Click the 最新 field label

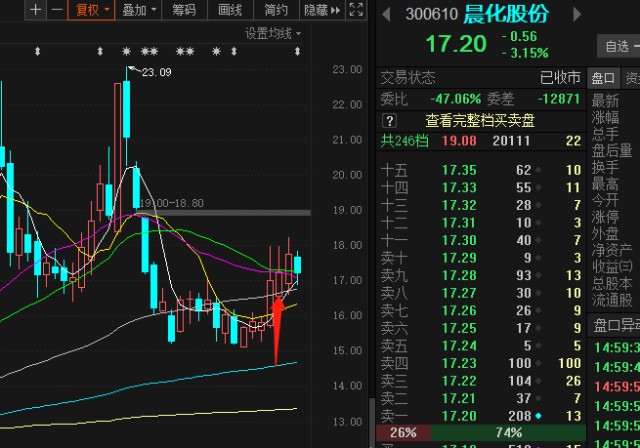605,101
